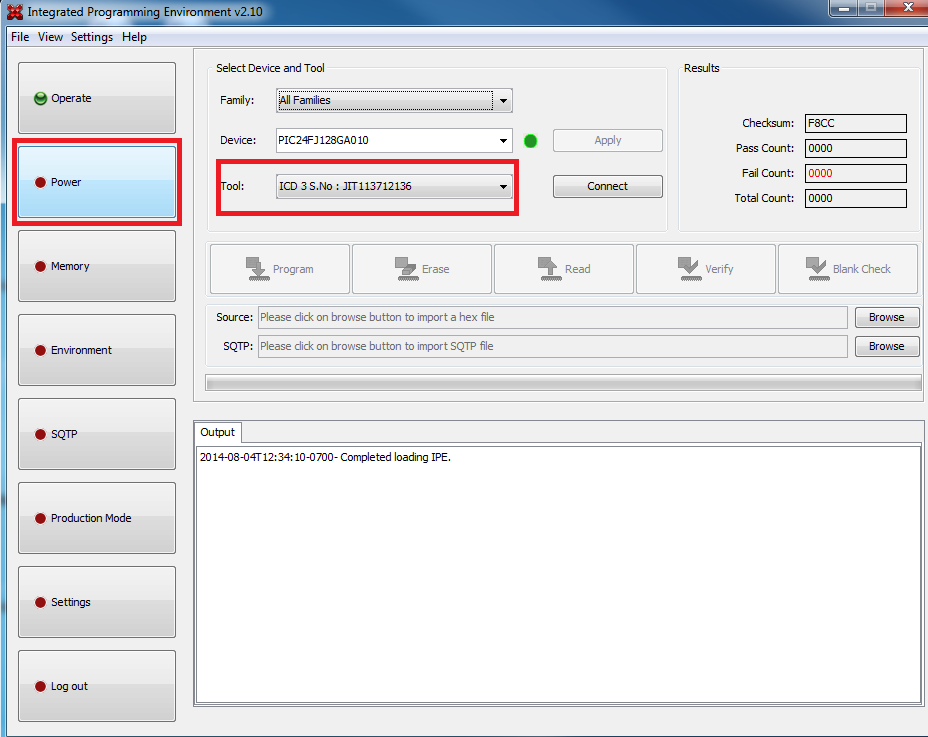Viewport: 928px width, 737px height.
Task: Click the programming progress bar
Action: click(563, 382)
